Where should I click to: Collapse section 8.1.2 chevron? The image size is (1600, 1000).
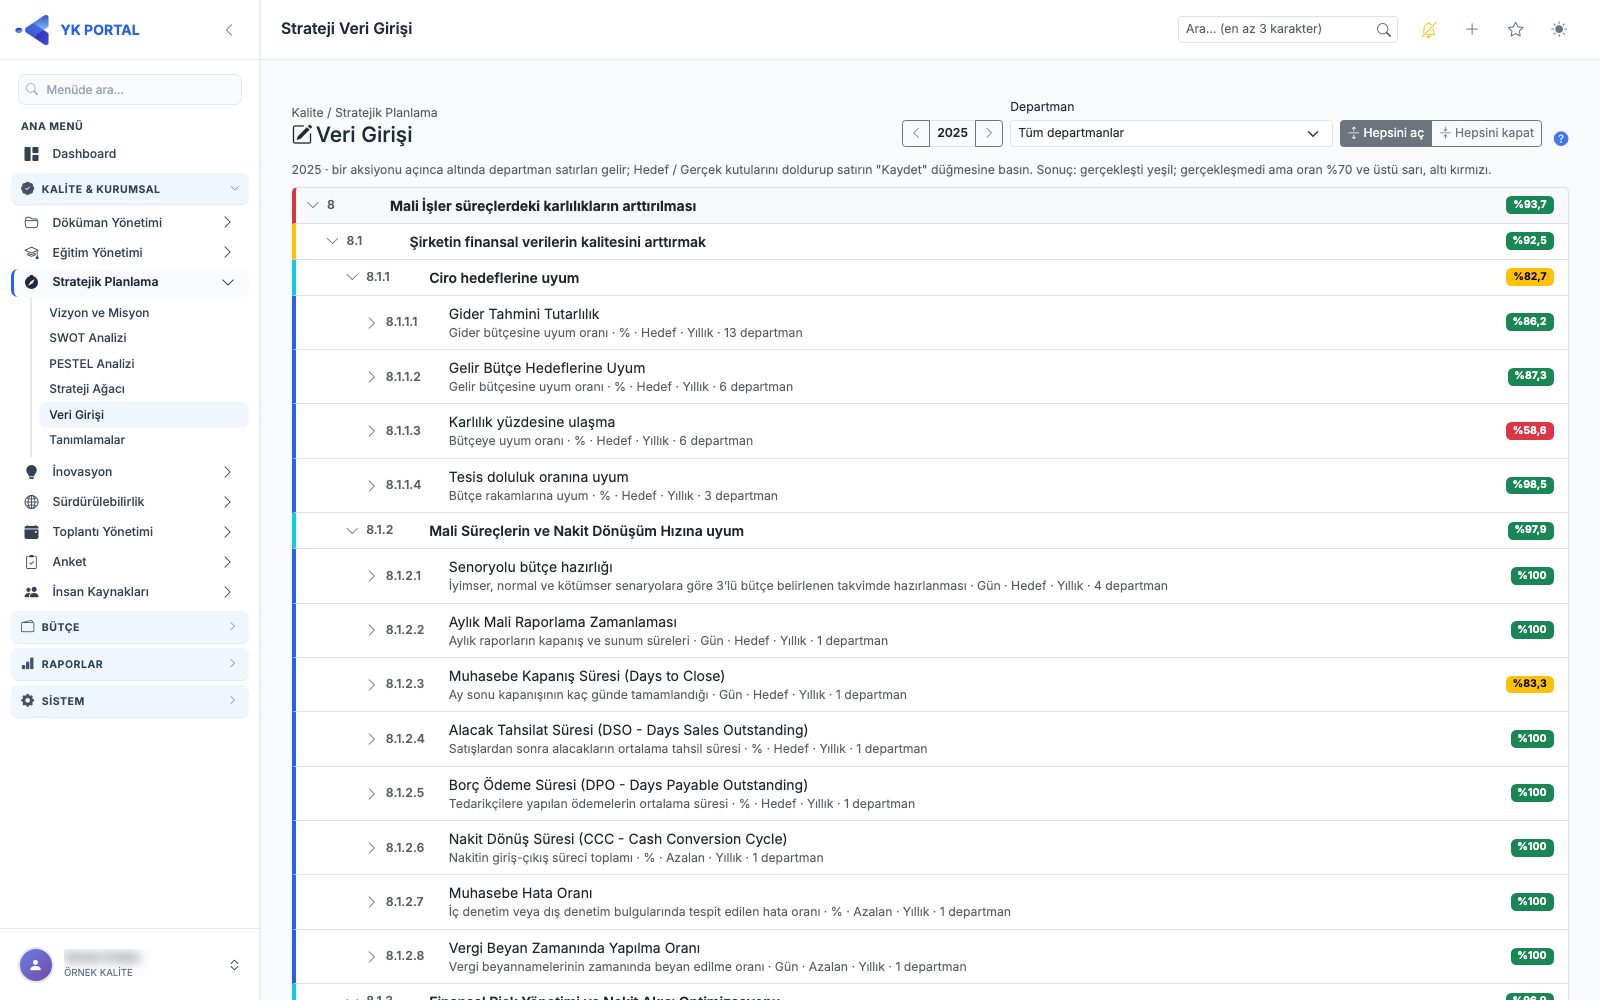click(x=352, y=531)
